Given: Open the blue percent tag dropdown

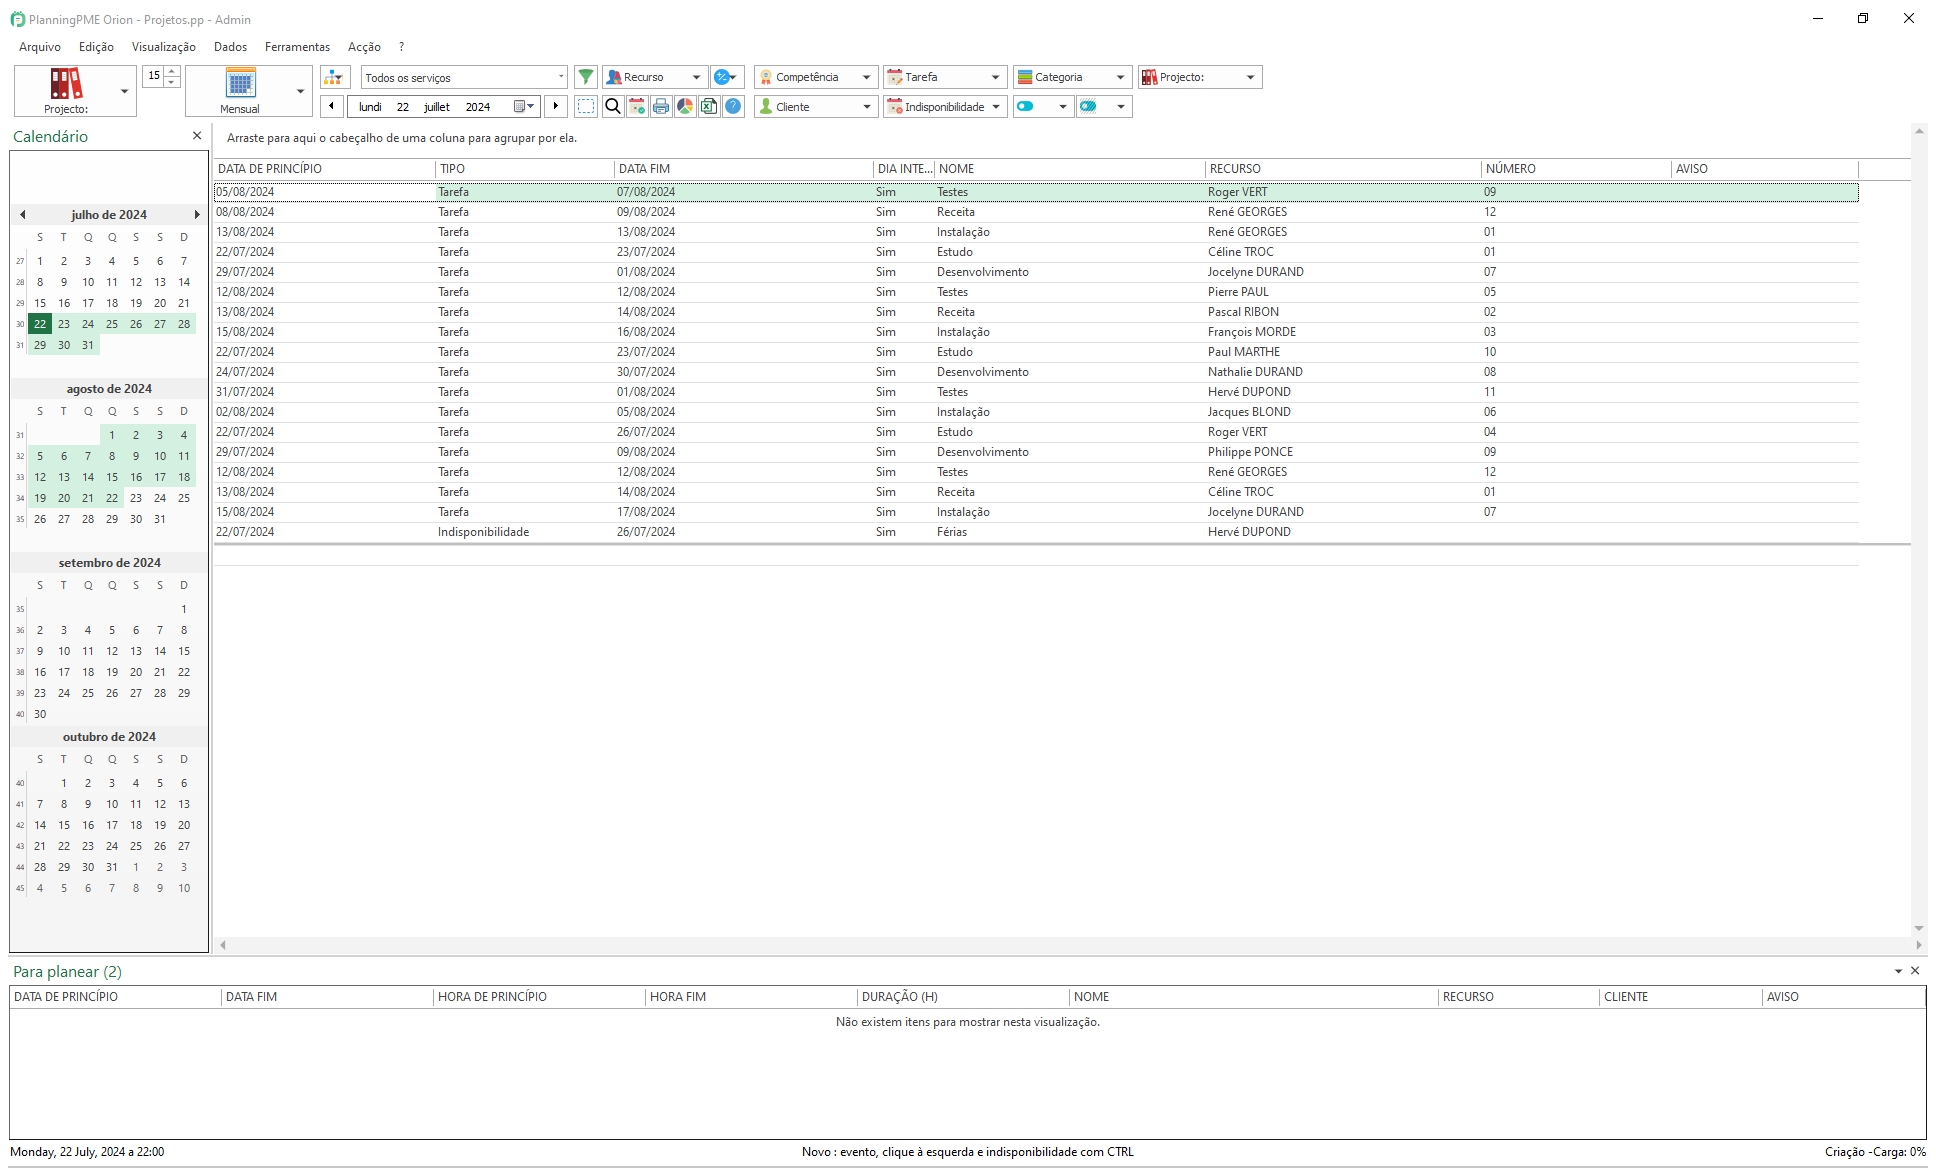Looking at the screenshot, I should (727, 77).
